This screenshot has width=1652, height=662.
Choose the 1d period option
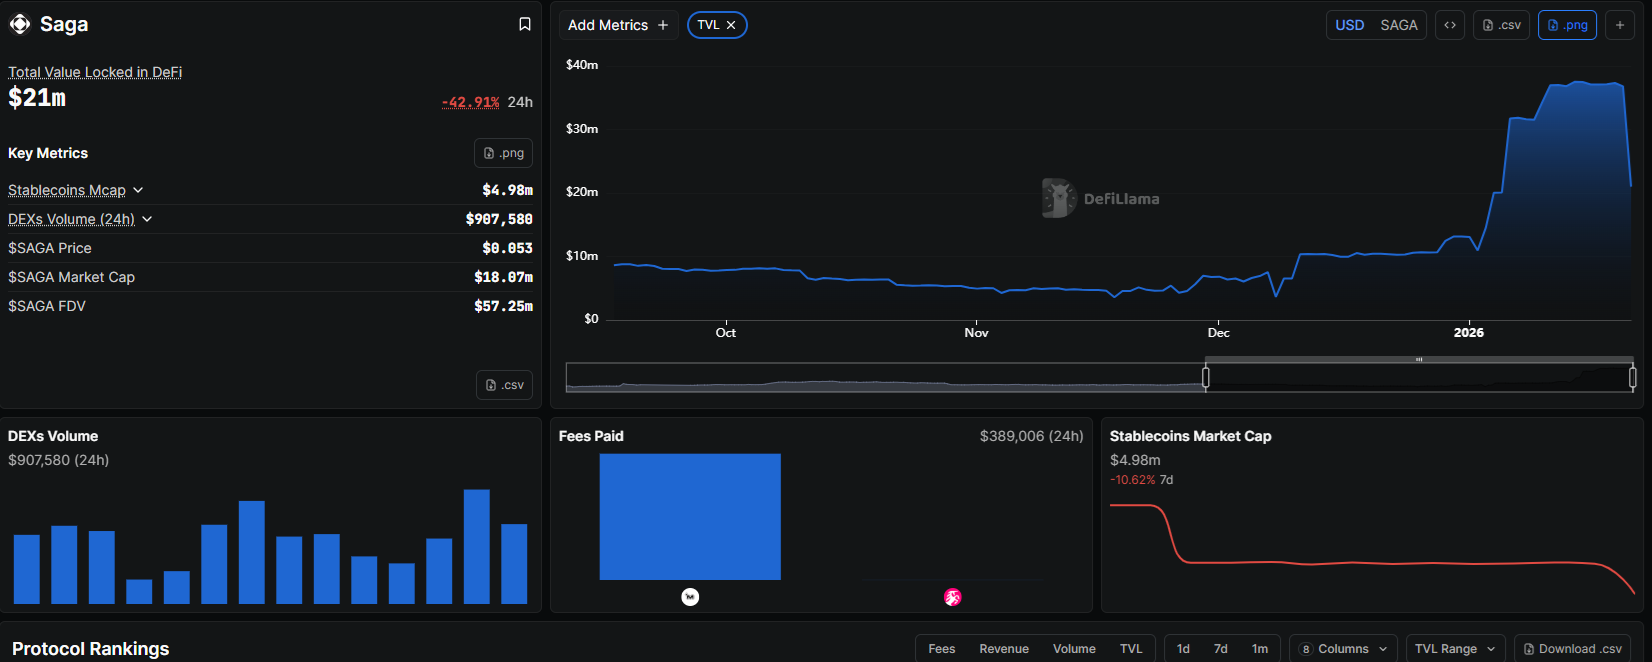tap(1183, 649)
